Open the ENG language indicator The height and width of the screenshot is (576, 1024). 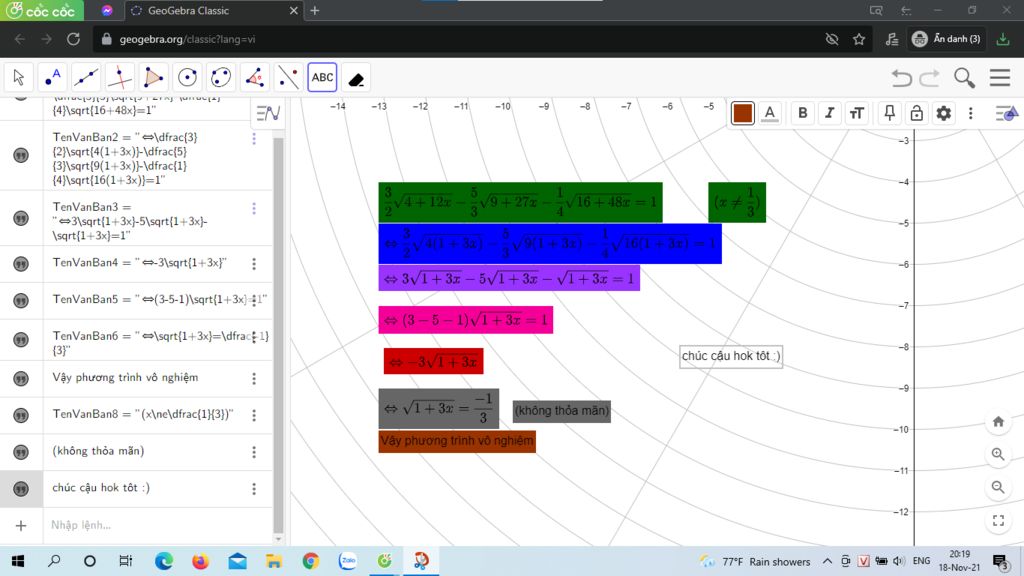tap(921, 561)
